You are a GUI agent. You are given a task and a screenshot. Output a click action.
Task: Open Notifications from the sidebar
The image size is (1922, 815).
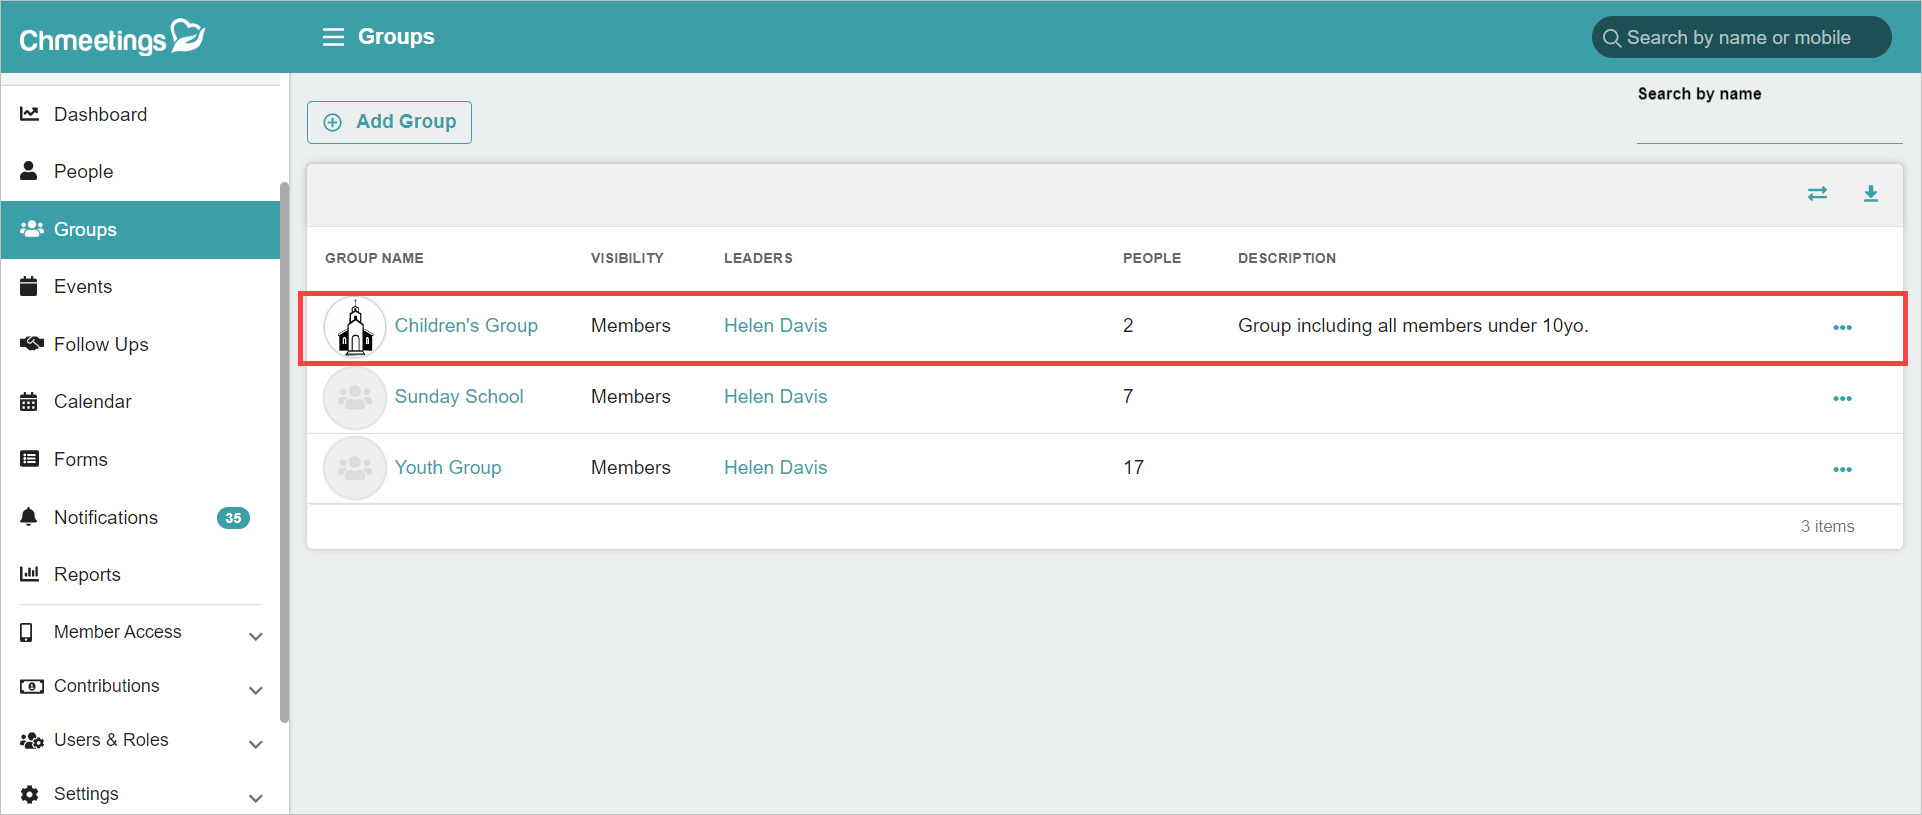(140, 517)
